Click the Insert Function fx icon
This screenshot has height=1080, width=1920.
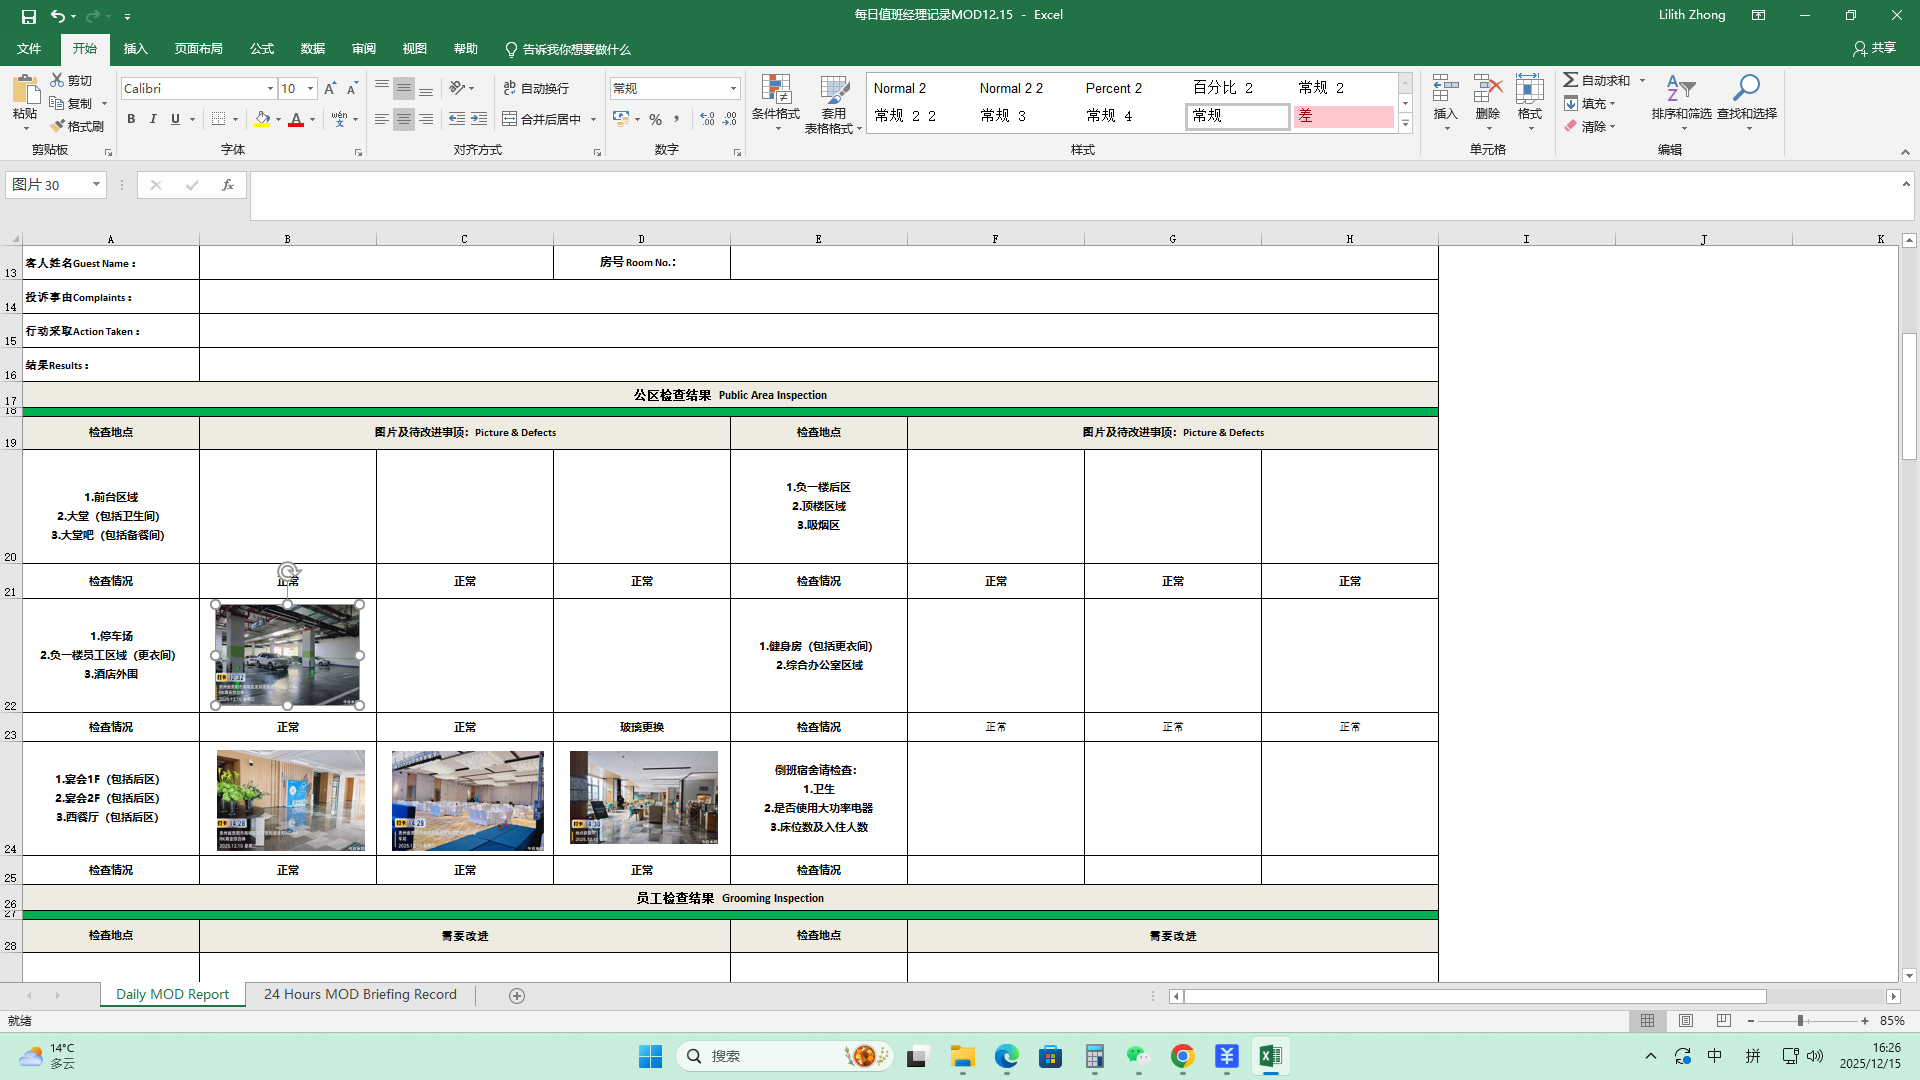coord(228,185)
